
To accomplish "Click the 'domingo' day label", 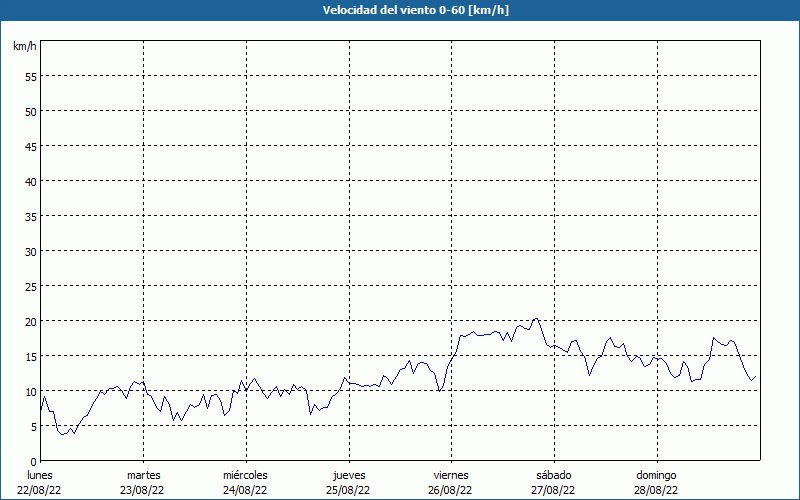I will pyautogui.click(x=656, y=476).
